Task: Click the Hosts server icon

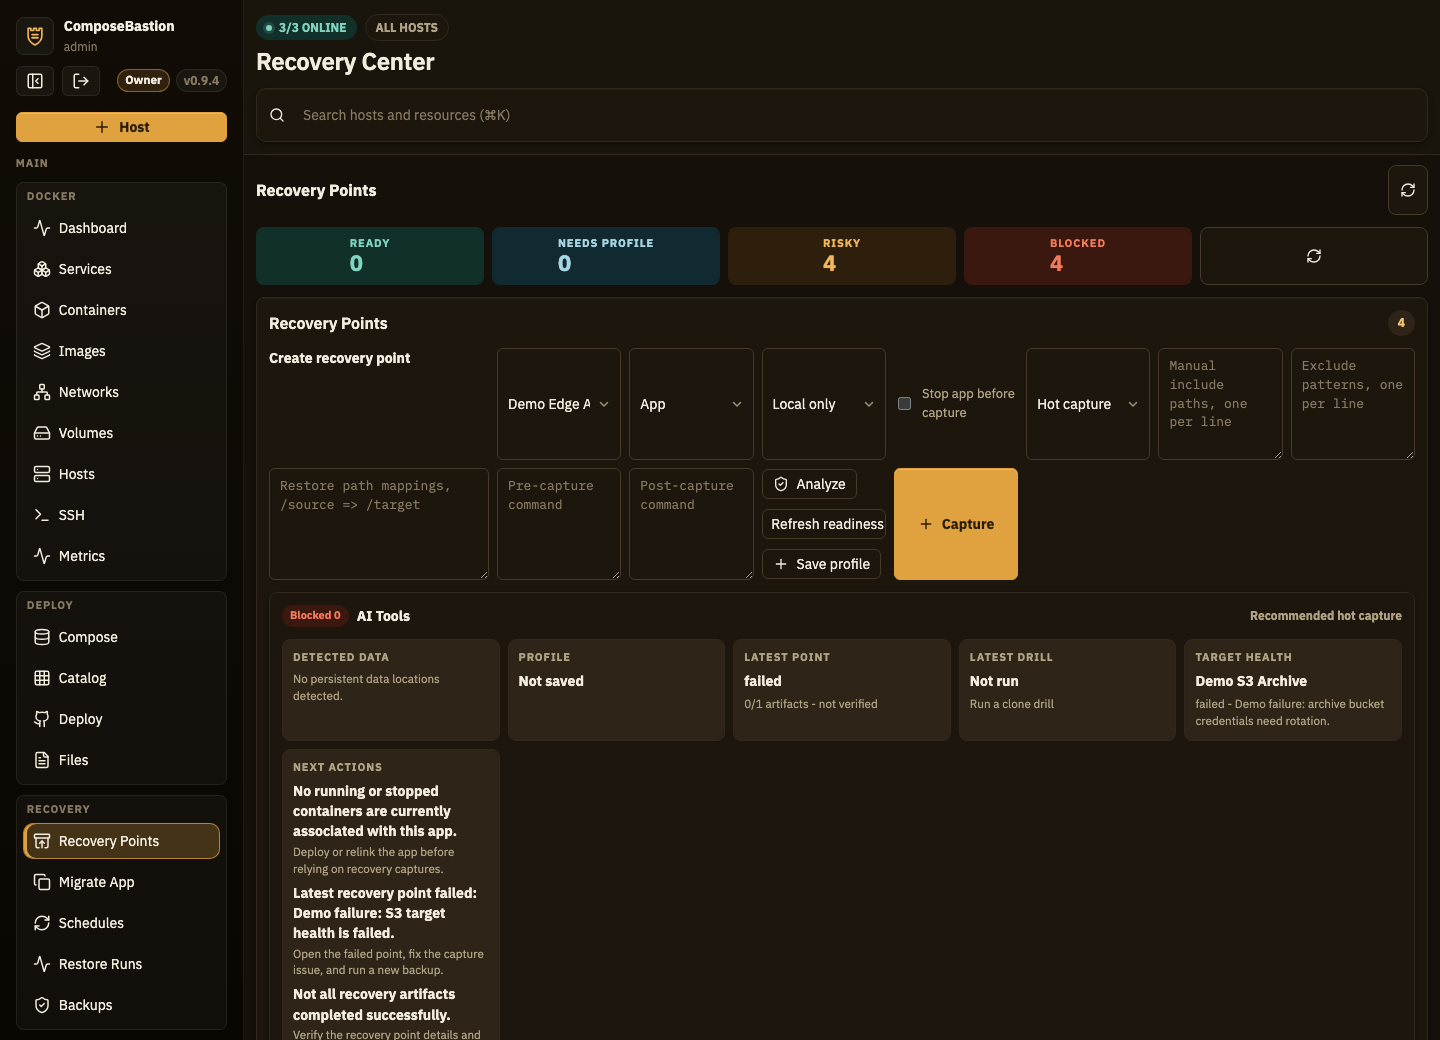Action: click(x=42, y=474)
